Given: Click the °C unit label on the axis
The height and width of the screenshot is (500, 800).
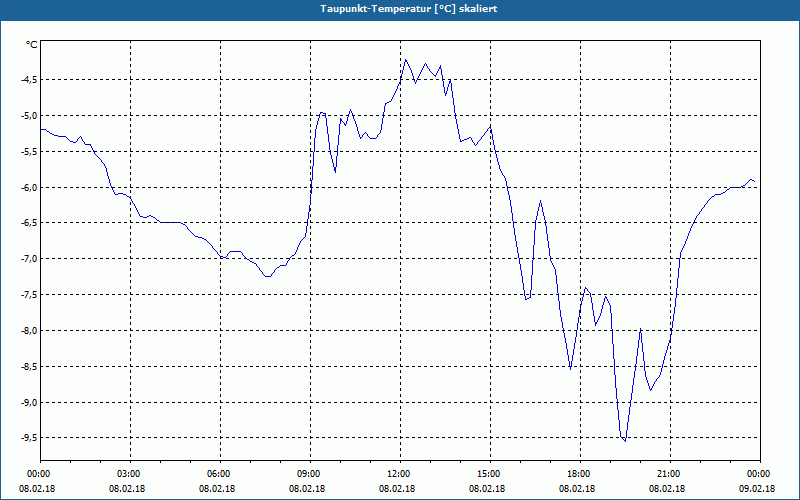Looking at the screenshot, I should point(32,45).
